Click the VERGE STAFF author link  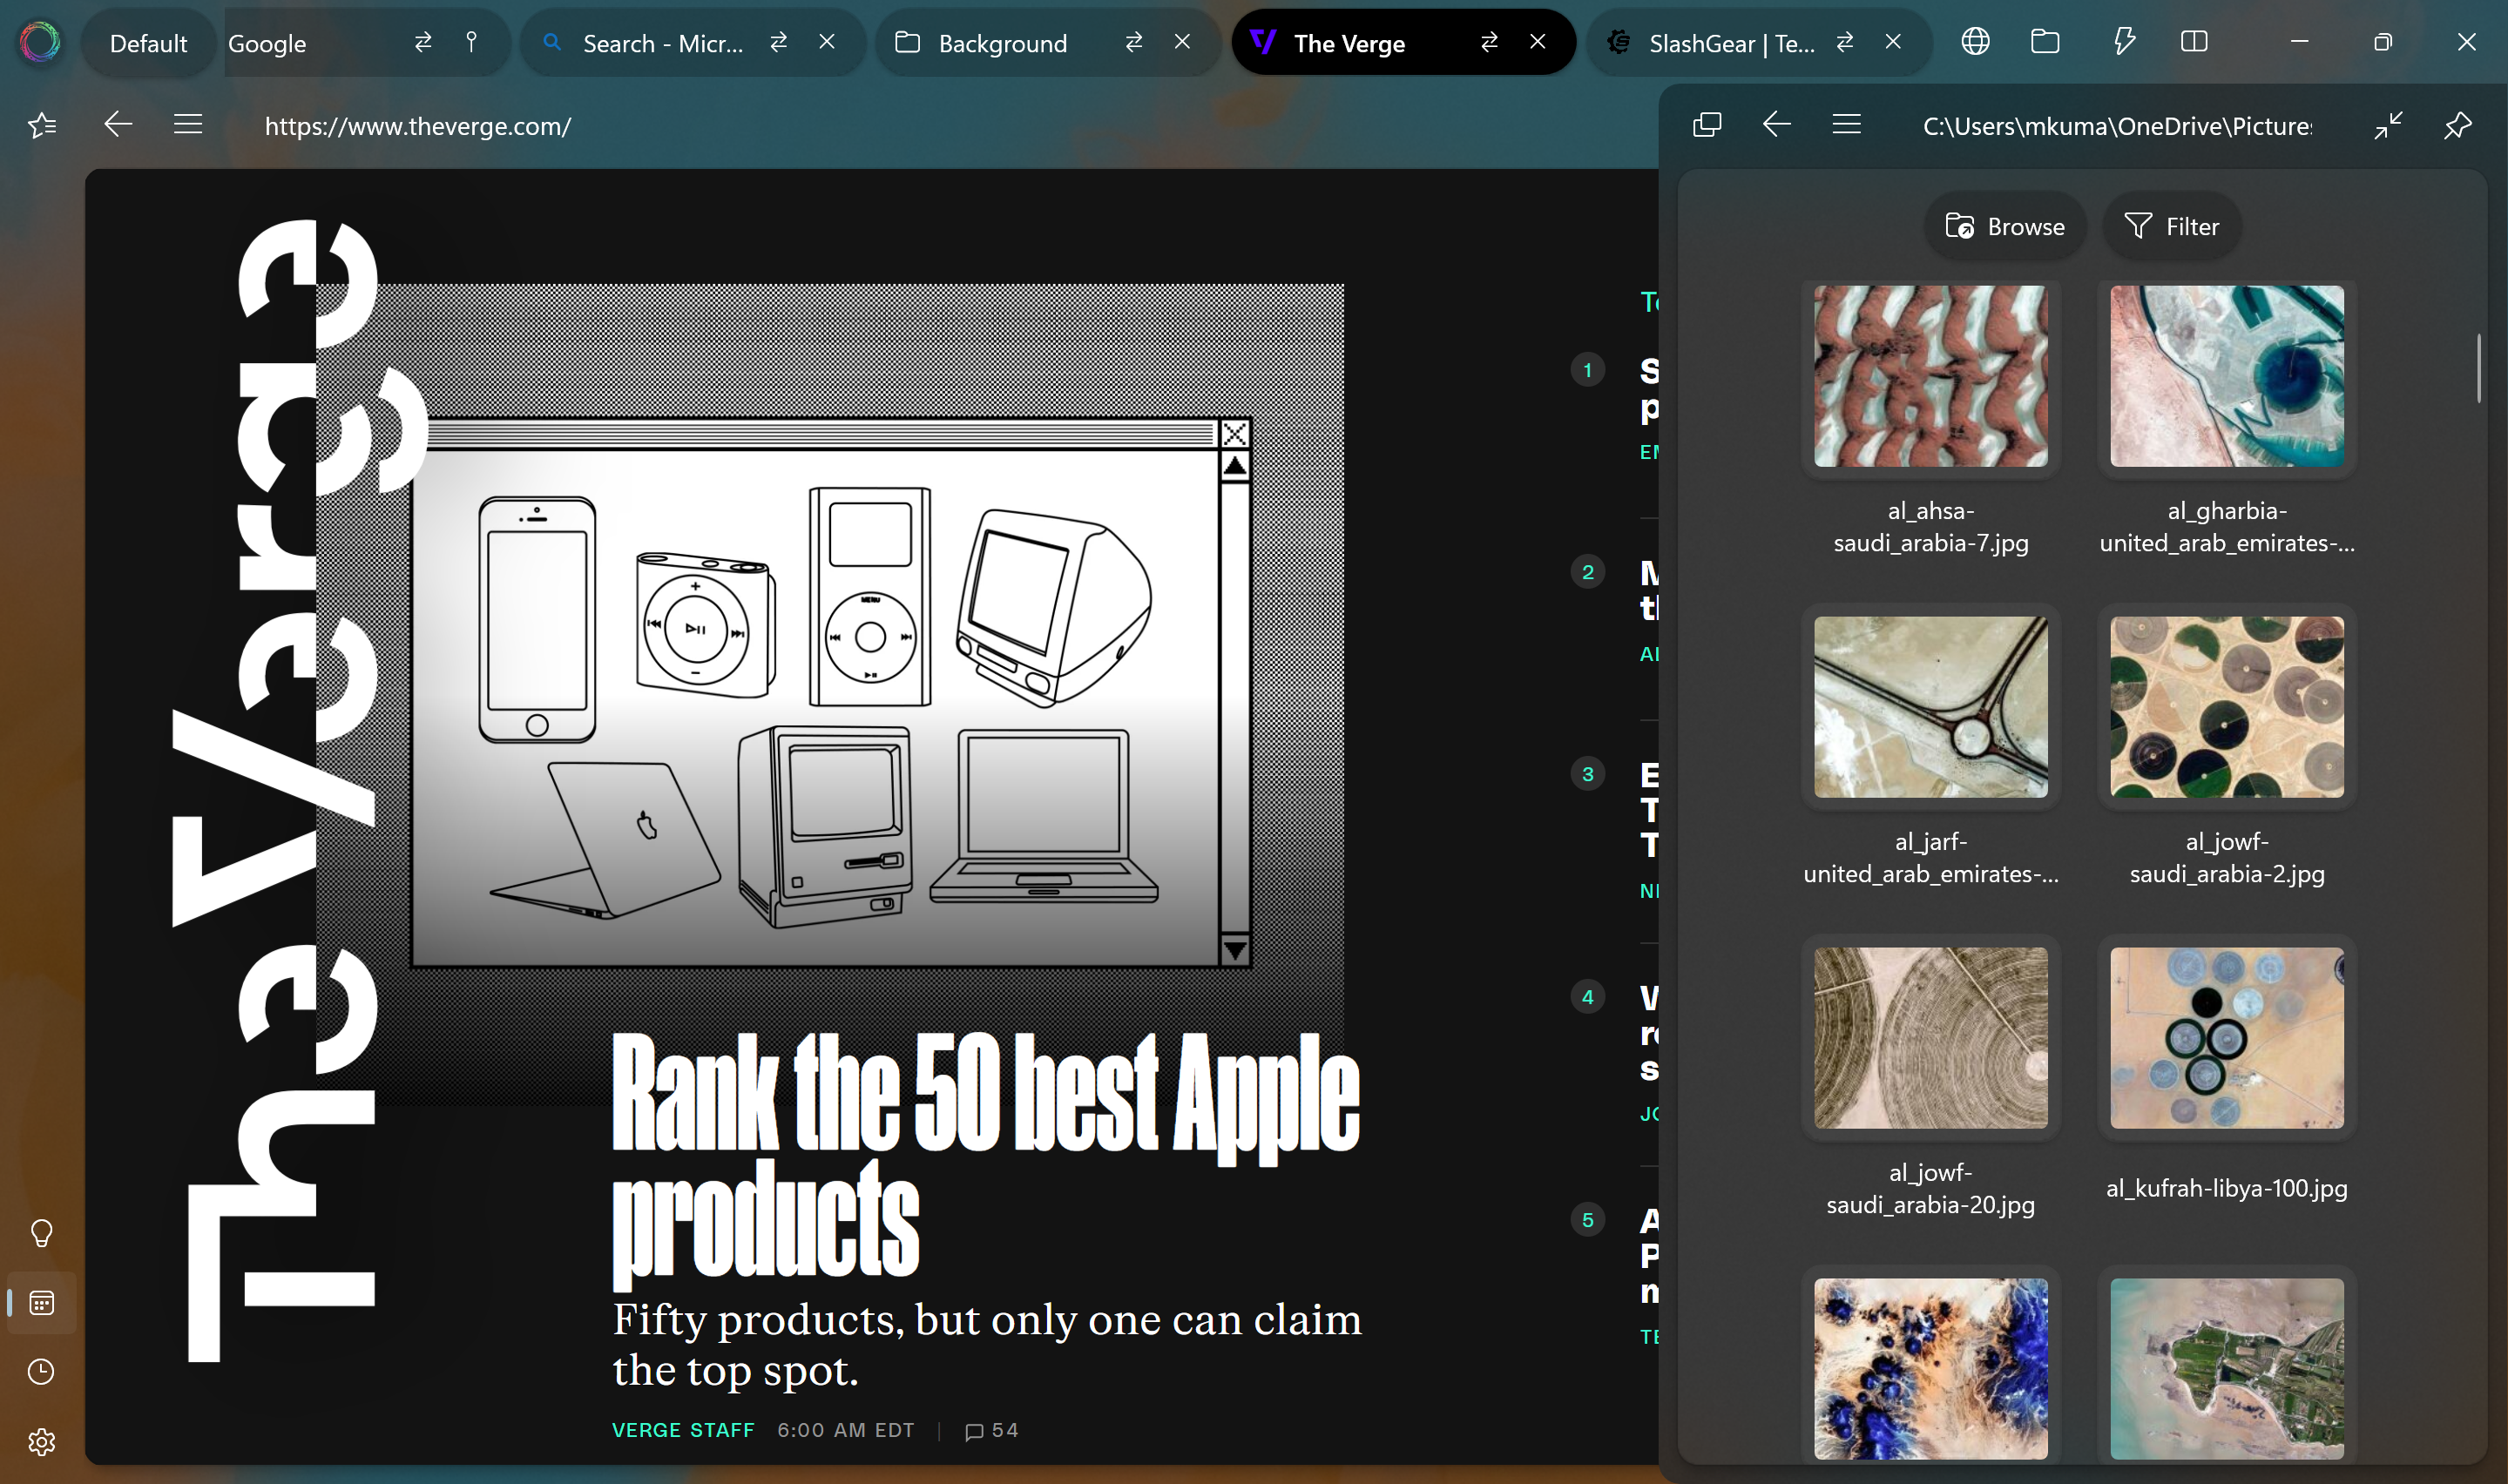[x=683, y=1430]
